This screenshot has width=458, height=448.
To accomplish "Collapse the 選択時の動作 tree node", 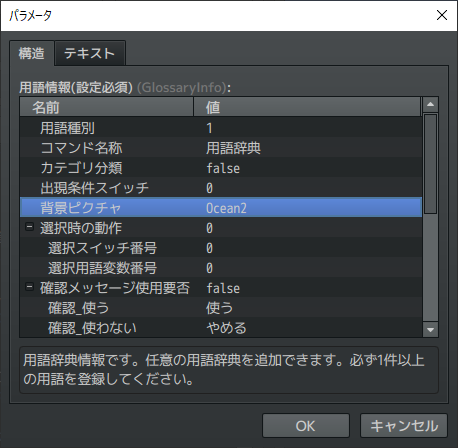I will (x=30, y=227).
